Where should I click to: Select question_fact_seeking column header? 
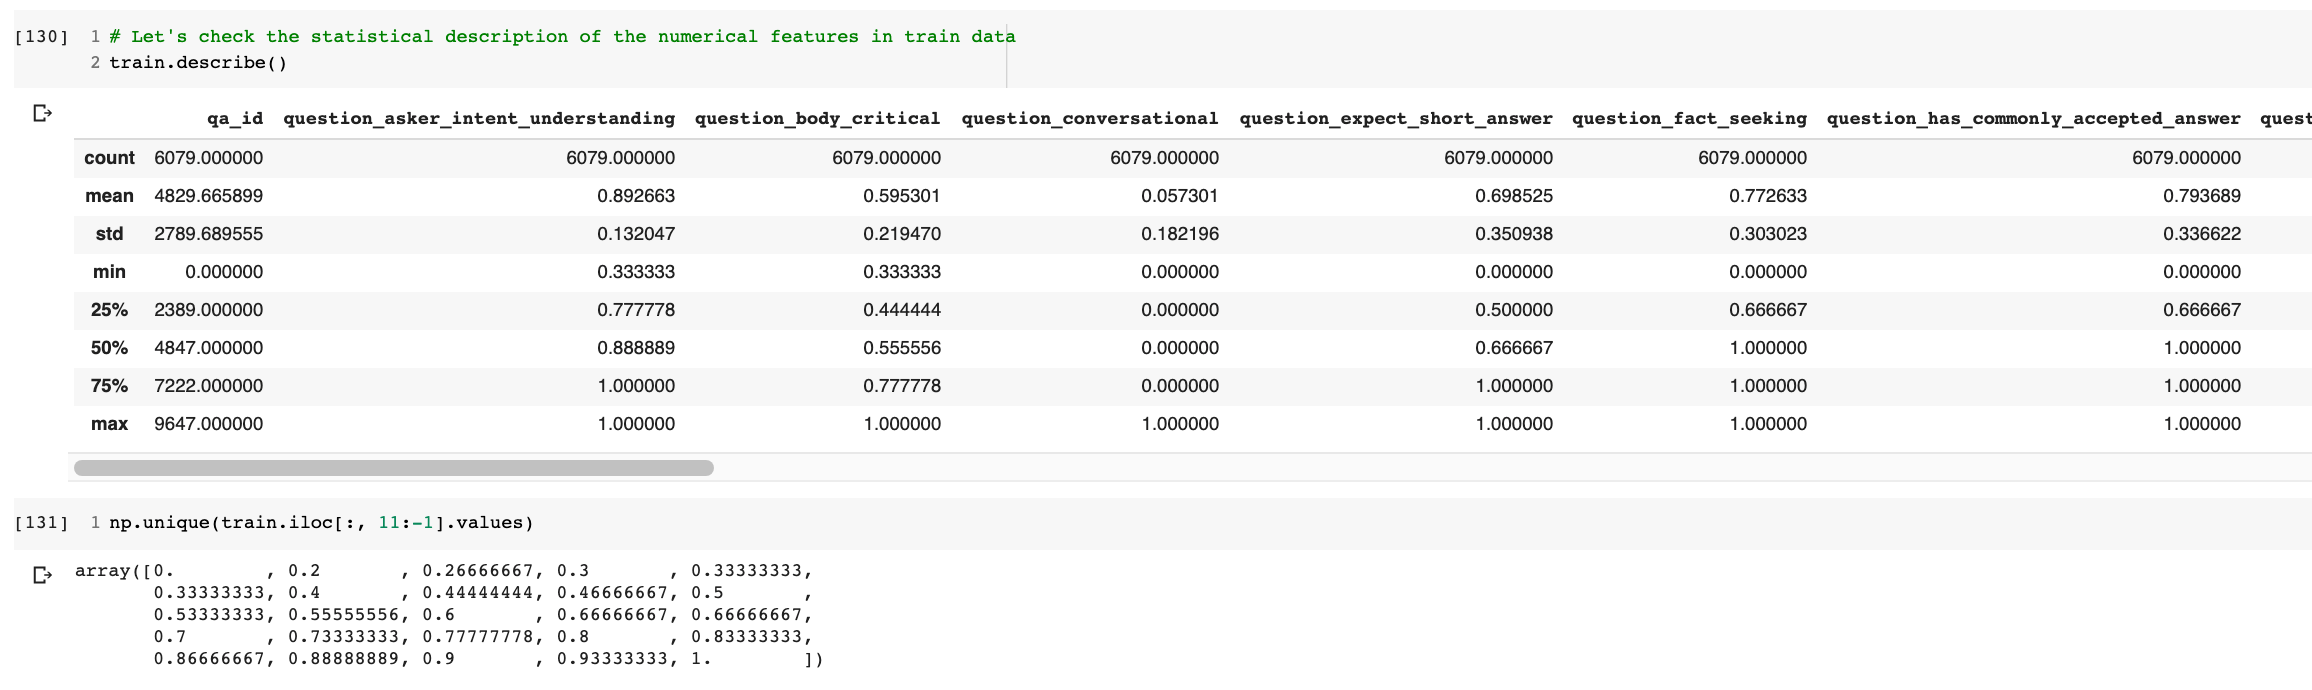(1689, 119)
